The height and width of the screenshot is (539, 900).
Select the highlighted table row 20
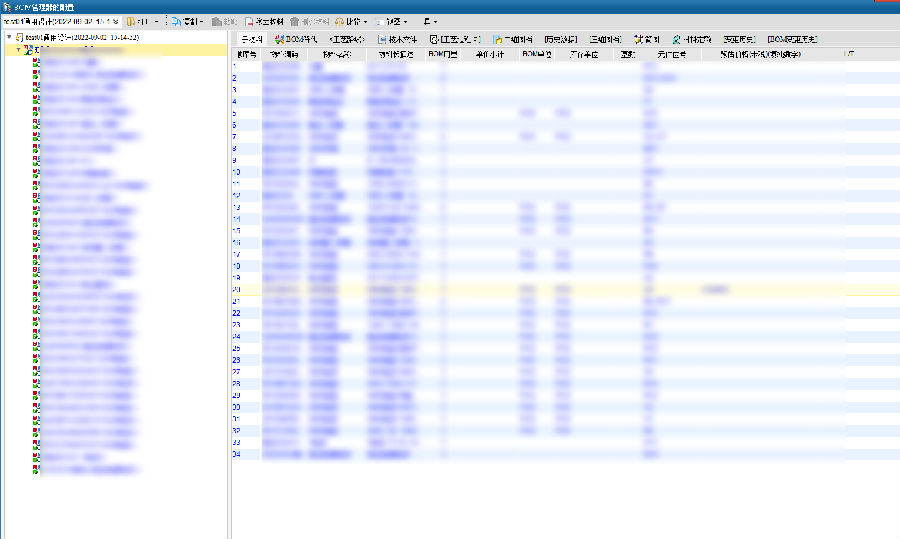[x=565, y=289]
